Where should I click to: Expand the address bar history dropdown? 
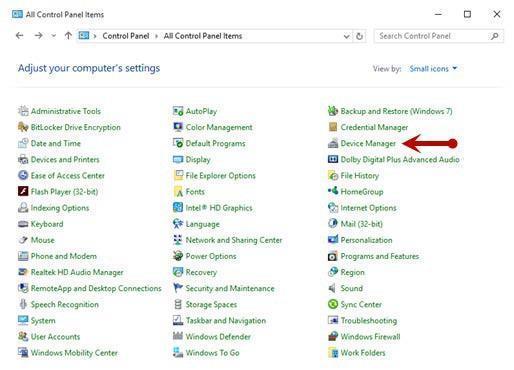click(x=347, y=36)
